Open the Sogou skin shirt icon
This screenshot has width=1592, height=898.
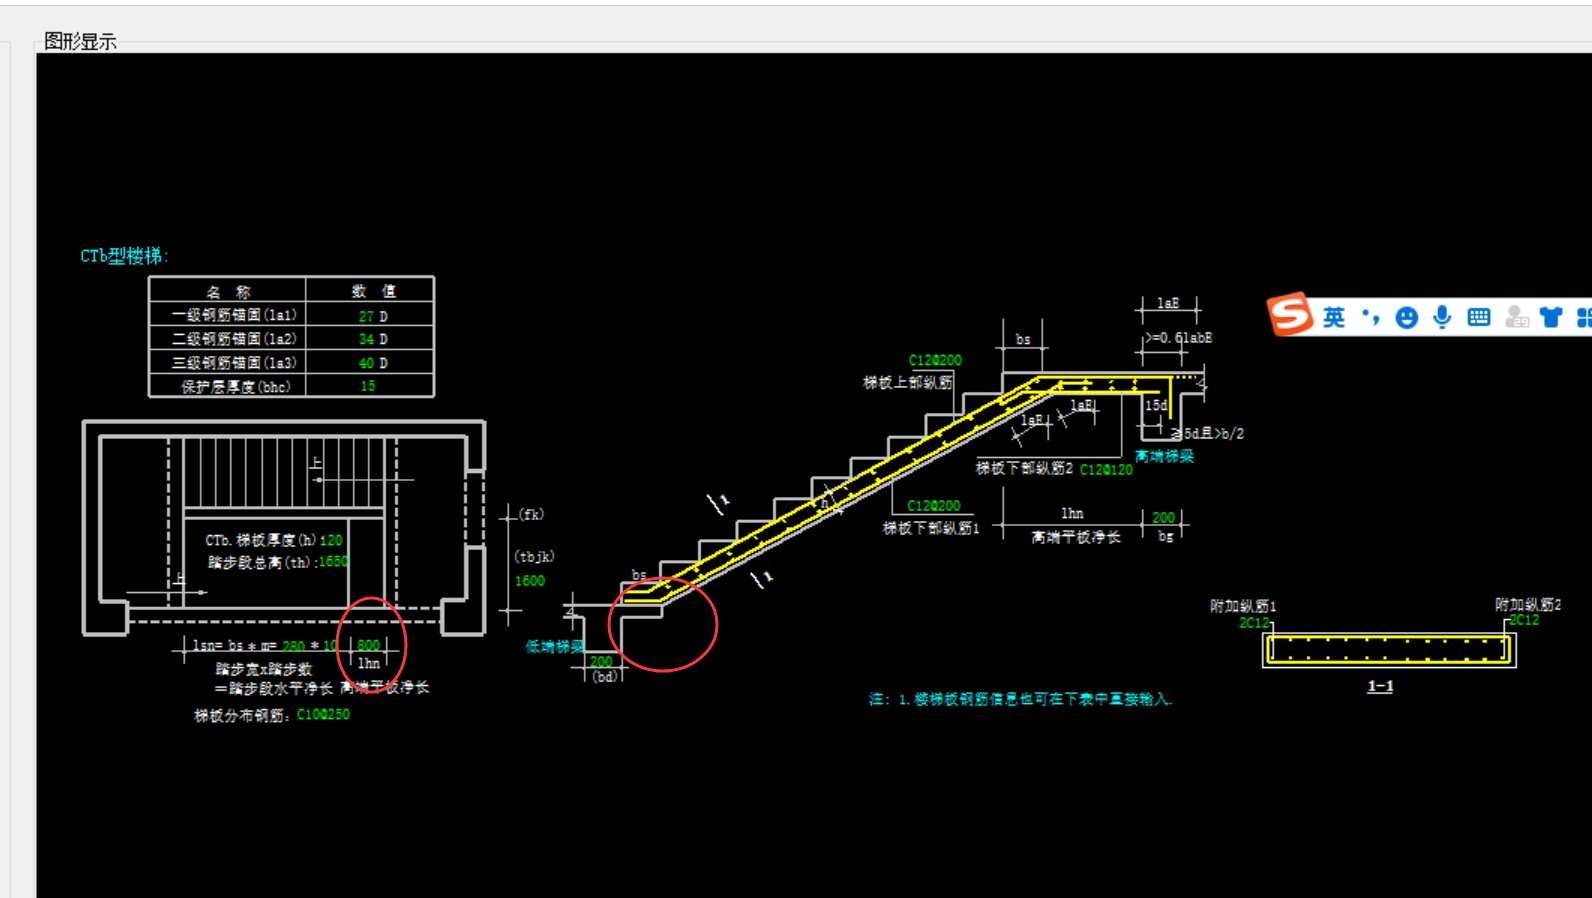point(1551,318)
